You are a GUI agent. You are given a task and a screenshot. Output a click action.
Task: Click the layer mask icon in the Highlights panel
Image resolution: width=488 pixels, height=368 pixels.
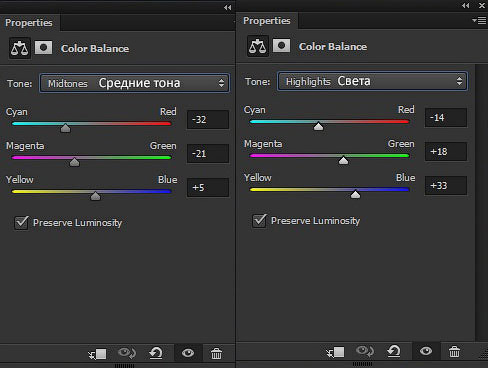(281, 46)
